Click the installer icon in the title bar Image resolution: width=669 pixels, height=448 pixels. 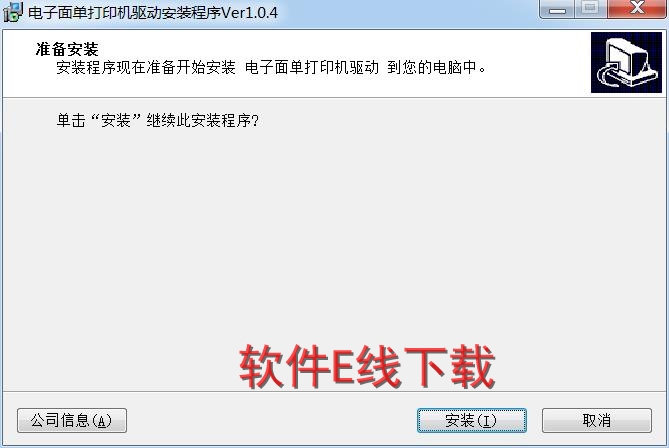point(12,12)
